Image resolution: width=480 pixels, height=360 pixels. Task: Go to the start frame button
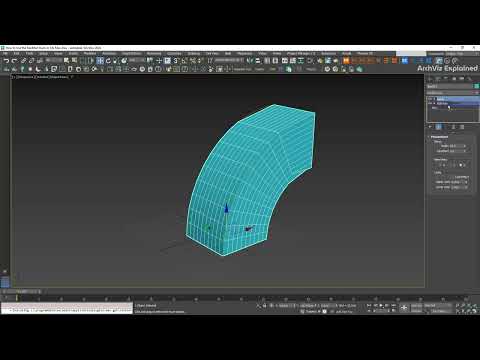click(369, 305)
